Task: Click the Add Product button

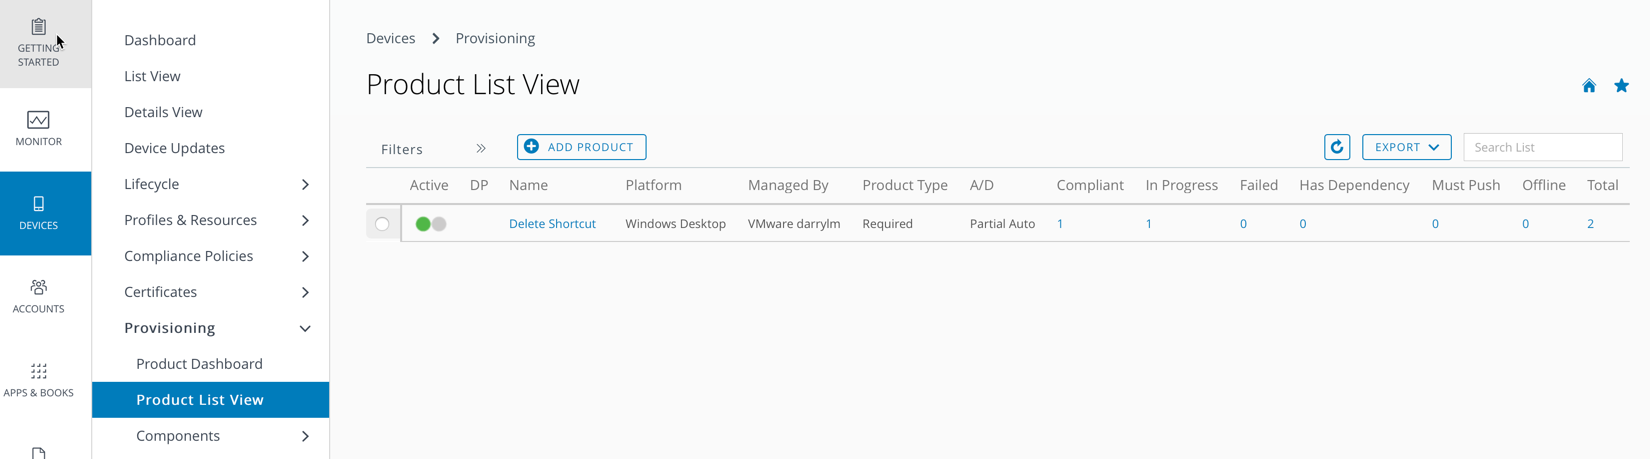Action: pos(581,147)
